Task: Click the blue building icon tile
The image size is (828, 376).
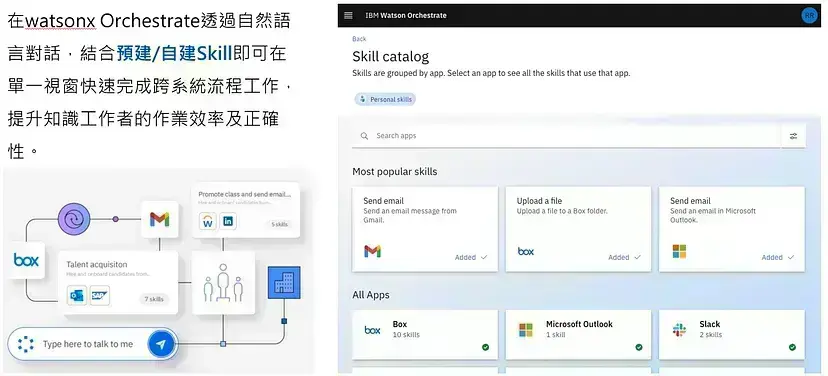Action: [x=284, y=283]
